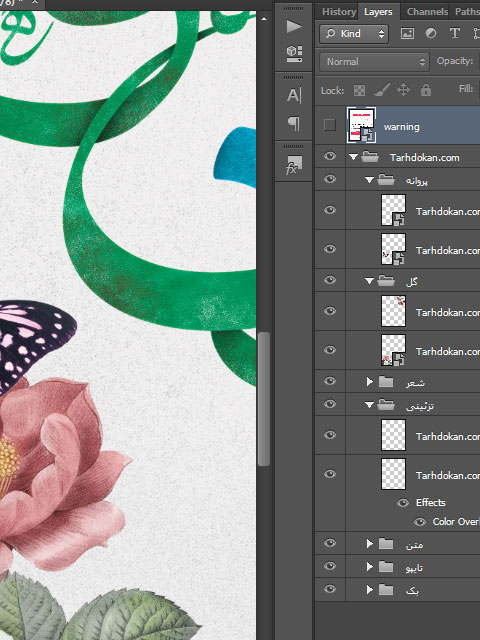Viewport: 480px width, 640px height.
Task: Select second layer thumbnail under گل
Action: point(393,350)
